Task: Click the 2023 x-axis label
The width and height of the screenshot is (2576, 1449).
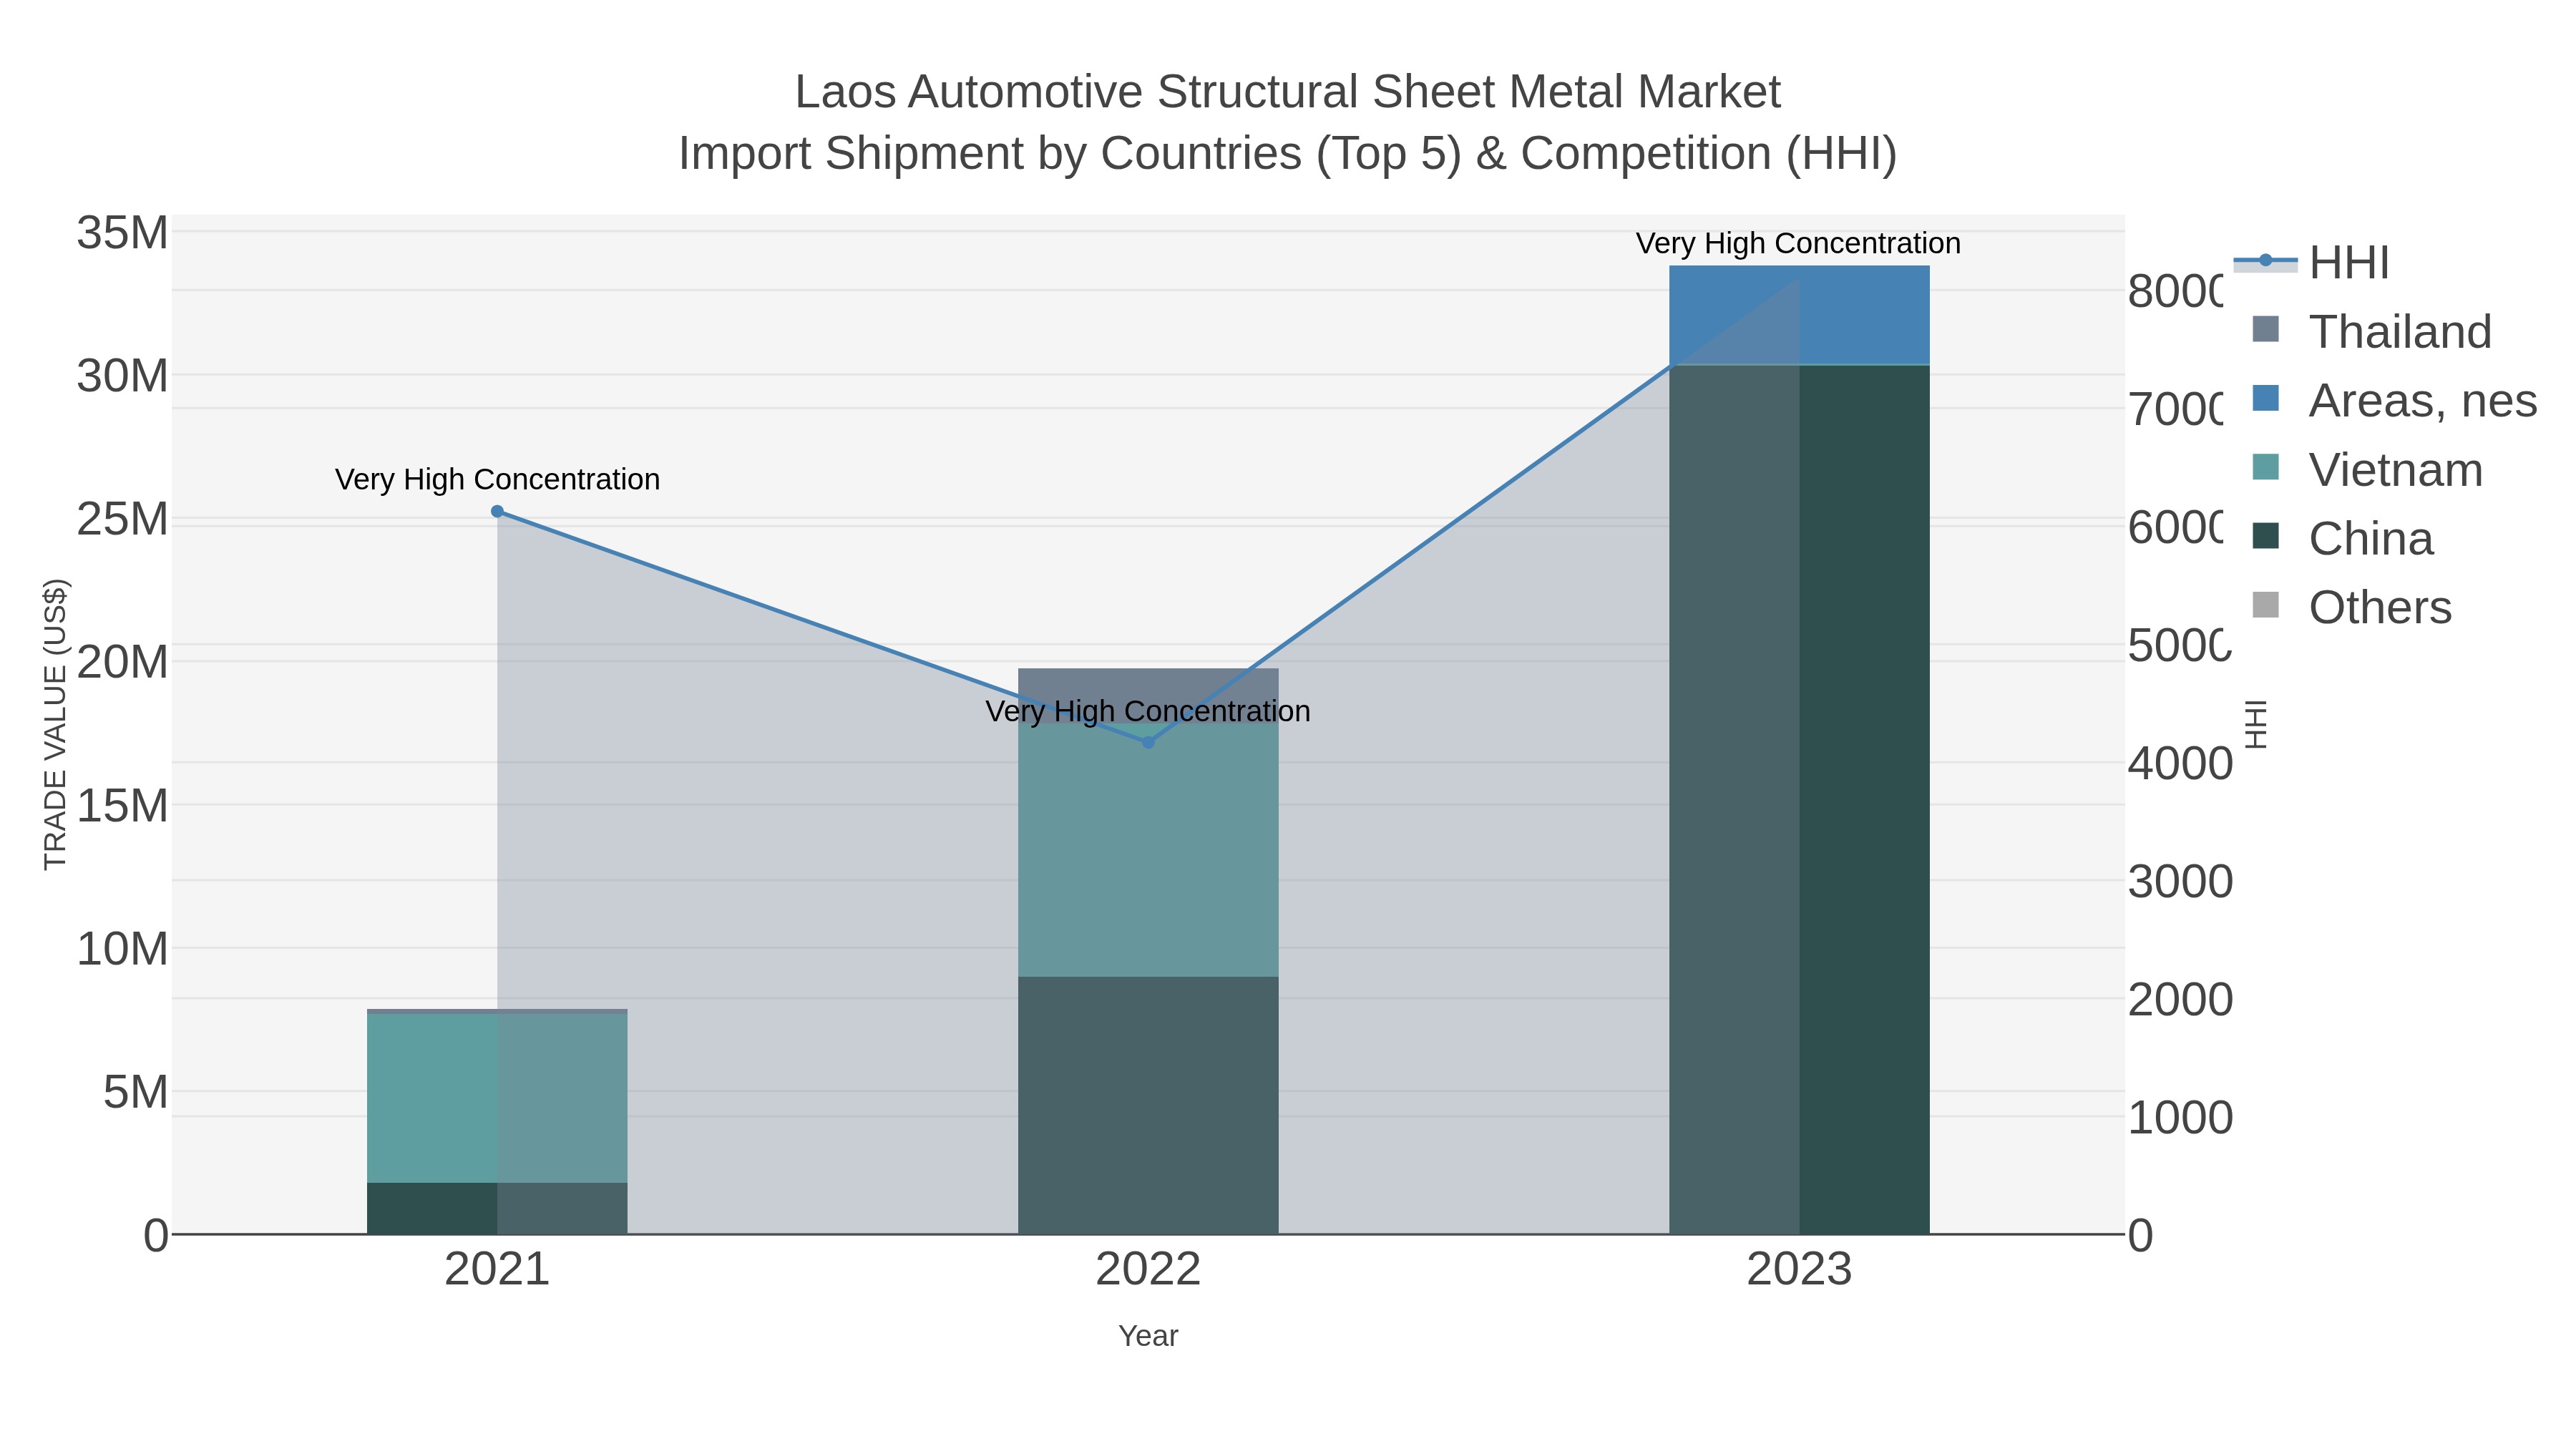Action: tap(1799, 1270)
